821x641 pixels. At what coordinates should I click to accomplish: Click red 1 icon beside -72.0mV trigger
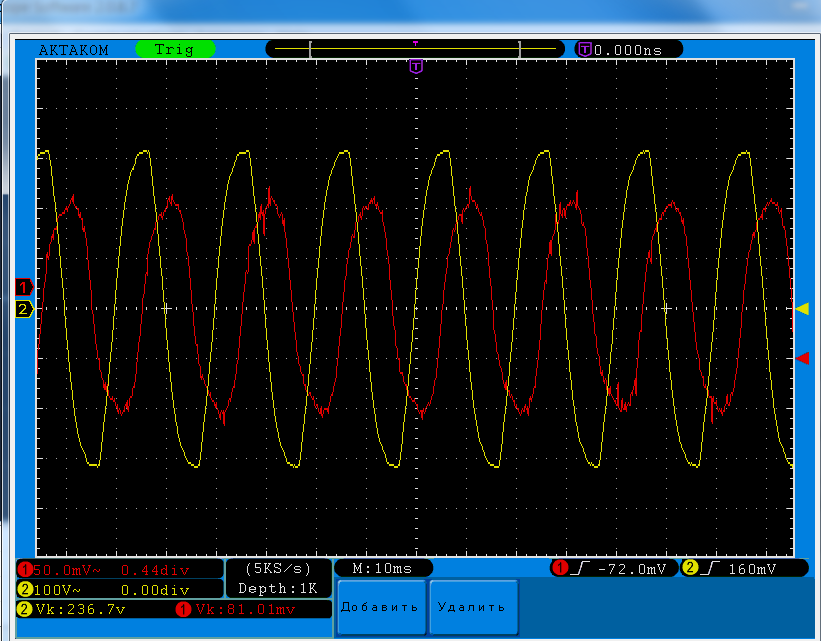click(x=560, y=568)
